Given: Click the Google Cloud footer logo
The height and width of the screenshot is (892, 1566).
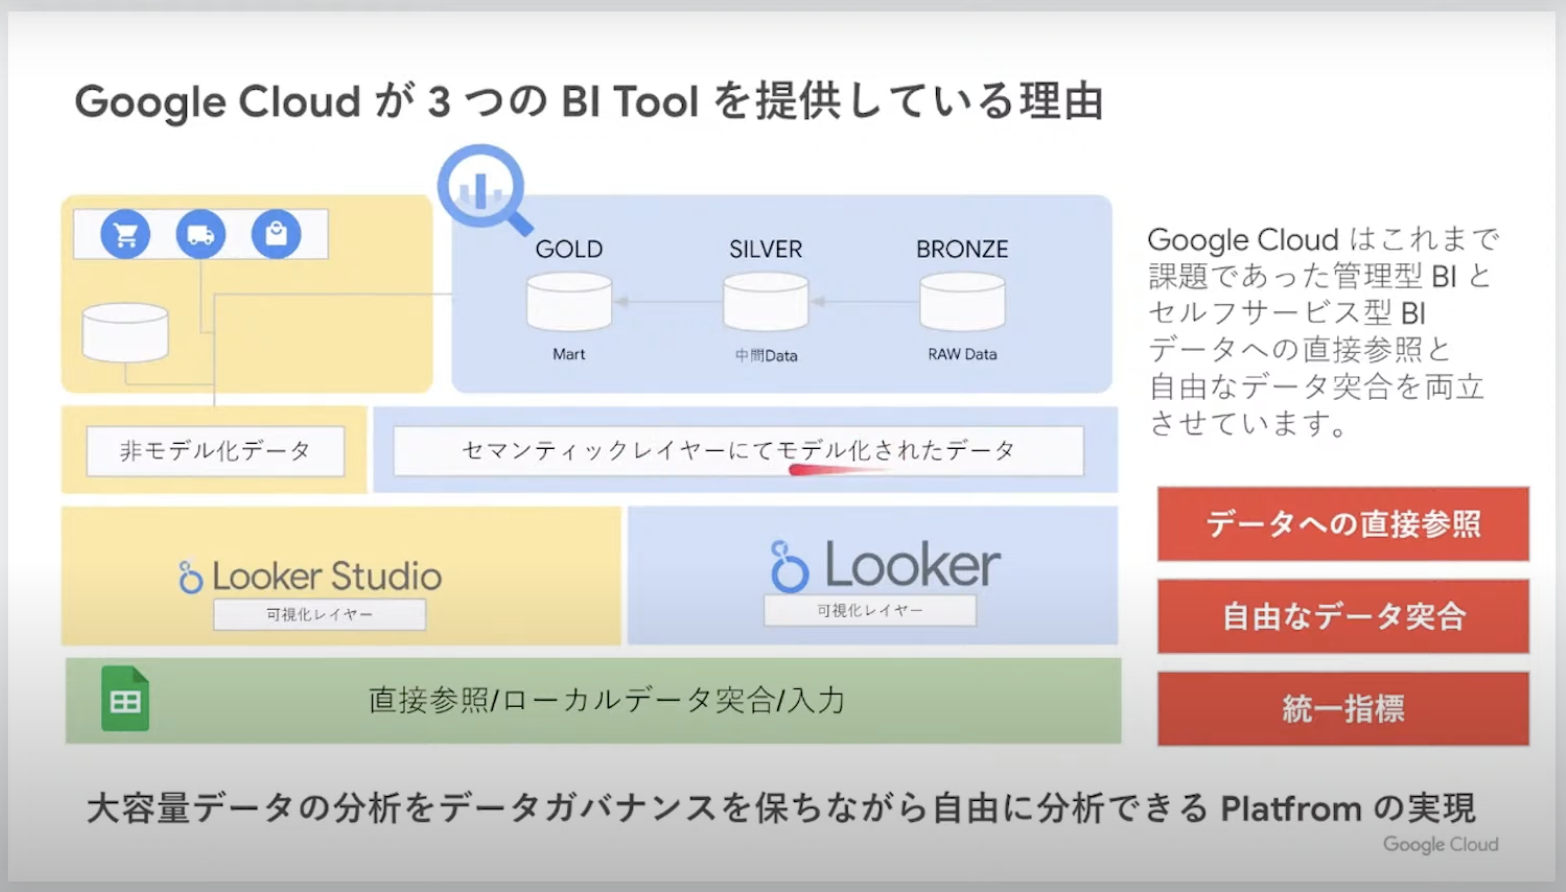Looking at the screenshot, I should tap(1441, 844).
